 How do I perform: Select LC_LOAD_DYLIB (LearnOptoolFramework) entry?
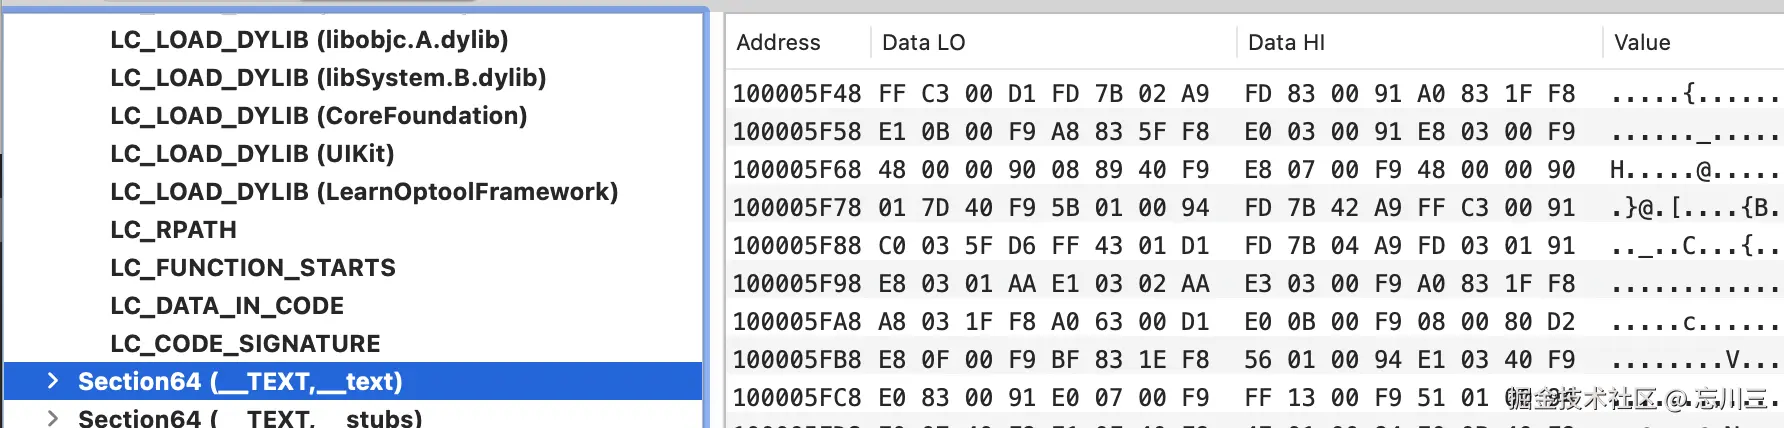point(364,192)
